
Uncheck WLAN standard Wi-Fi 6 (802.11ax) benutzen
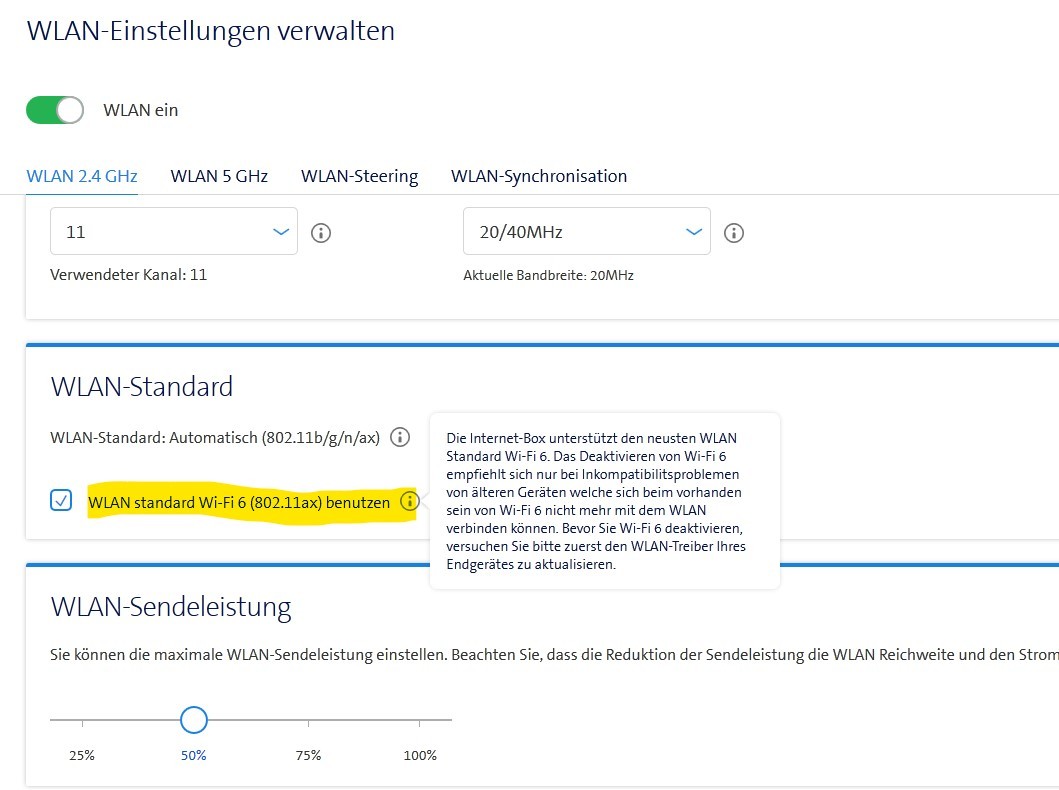61,500
